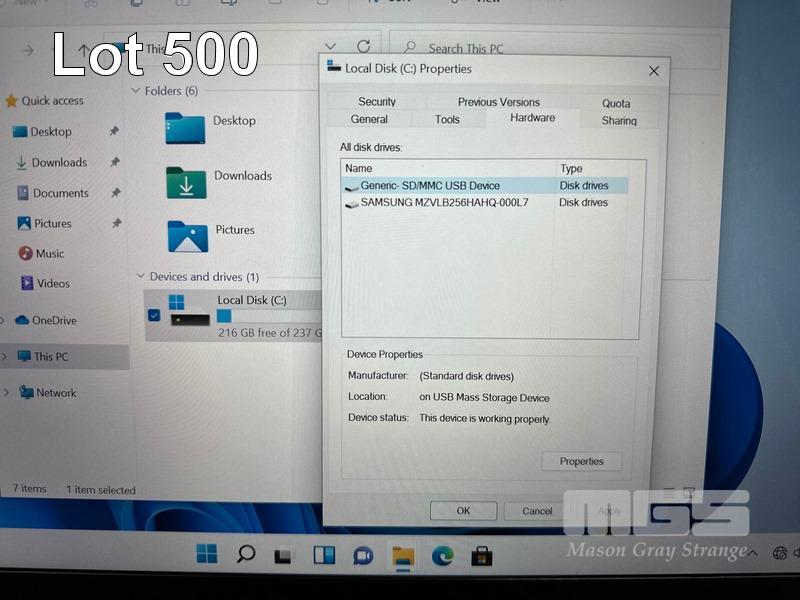Click the Search This PC field
800x600 pixels.
tap(560, 48)
